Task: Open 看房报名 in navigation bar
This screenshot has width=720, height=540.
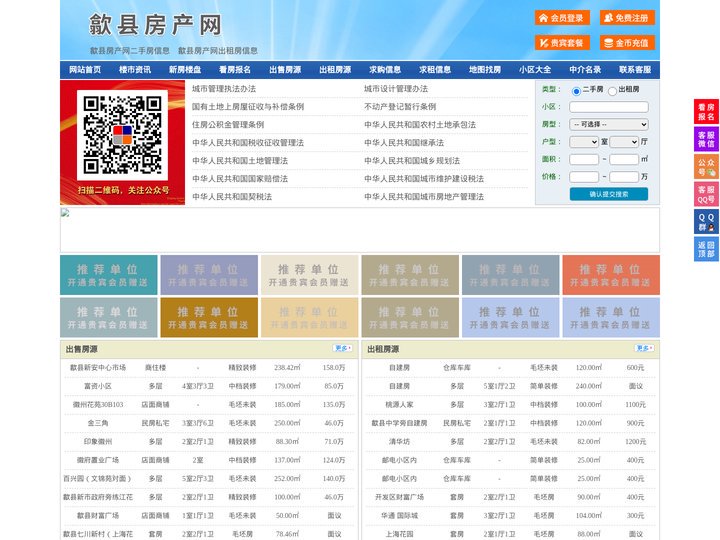Action: click(235, 70)
